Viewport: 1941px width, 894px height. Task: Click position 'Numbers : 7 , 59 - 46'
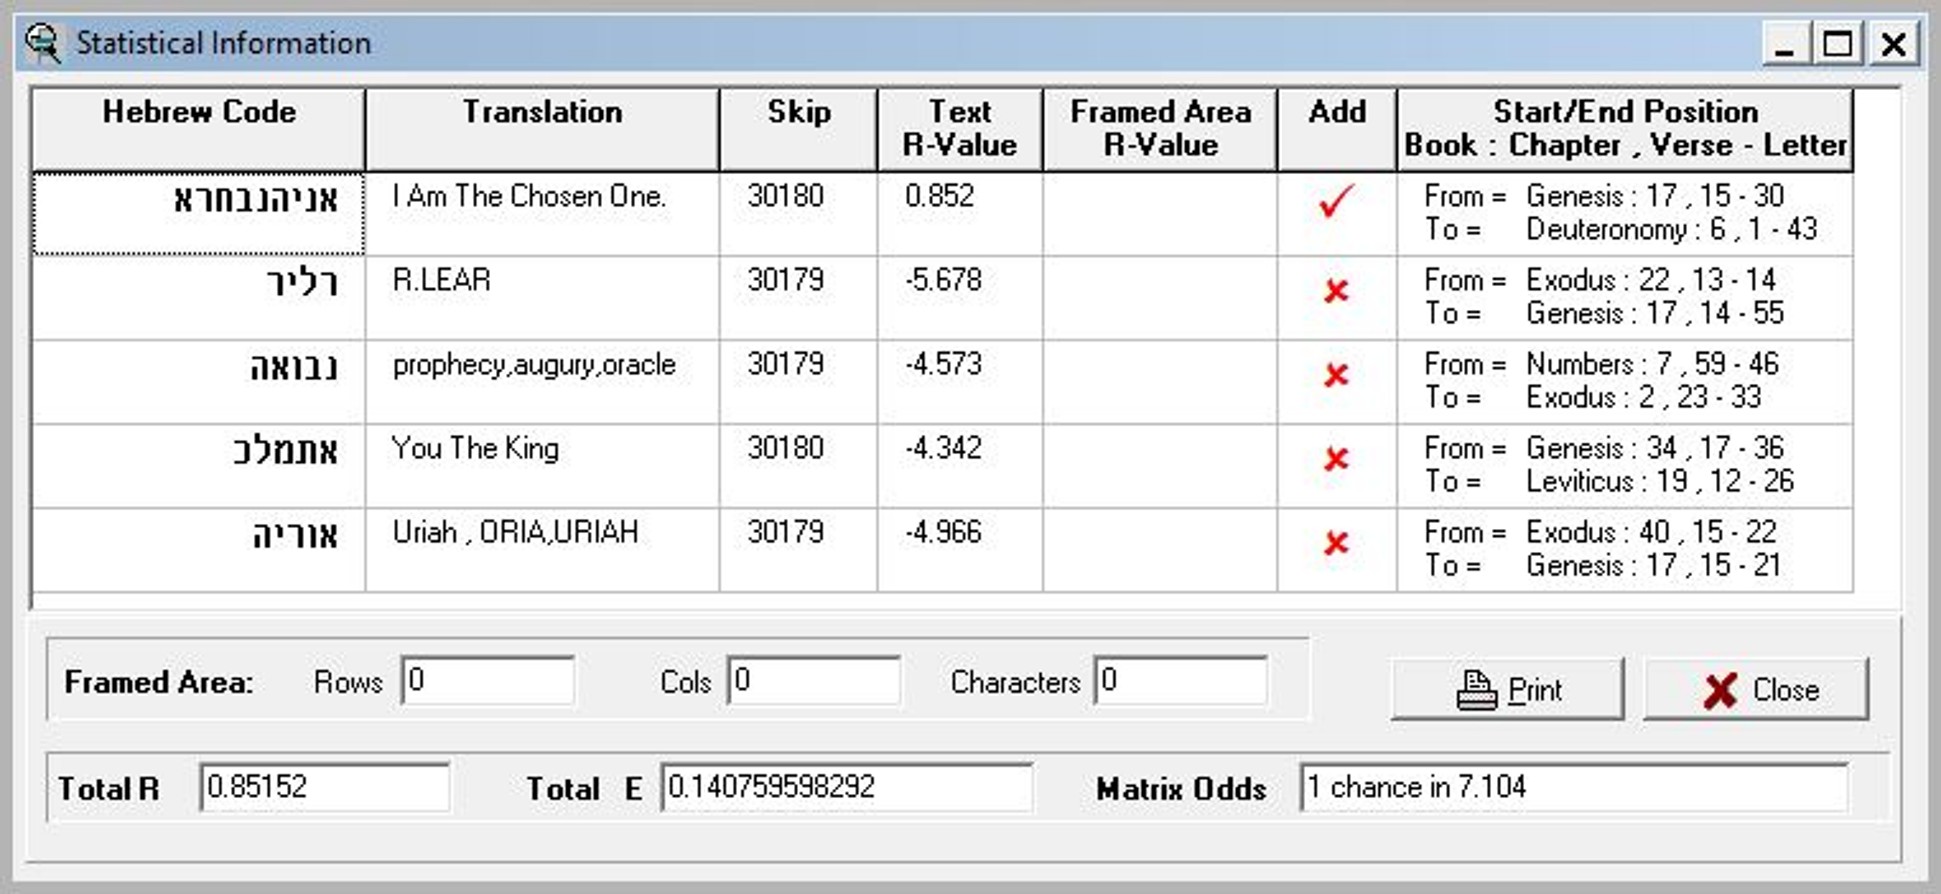coord(1652,364)
